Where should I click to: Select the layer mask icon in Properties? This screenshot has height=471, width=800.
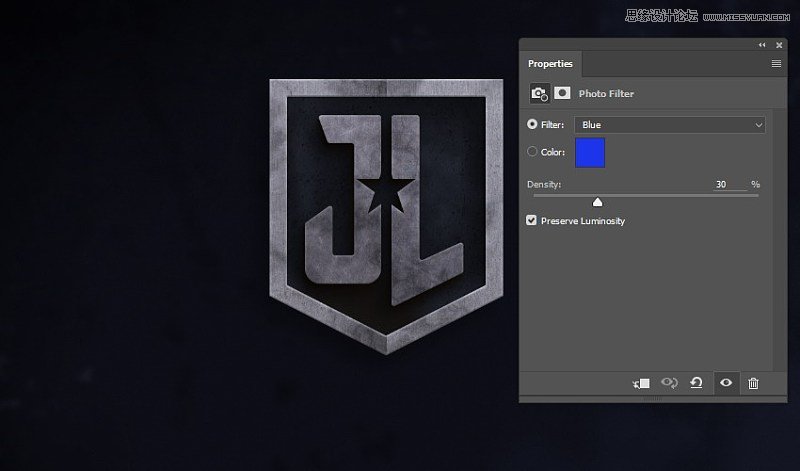tap(562, 93)
